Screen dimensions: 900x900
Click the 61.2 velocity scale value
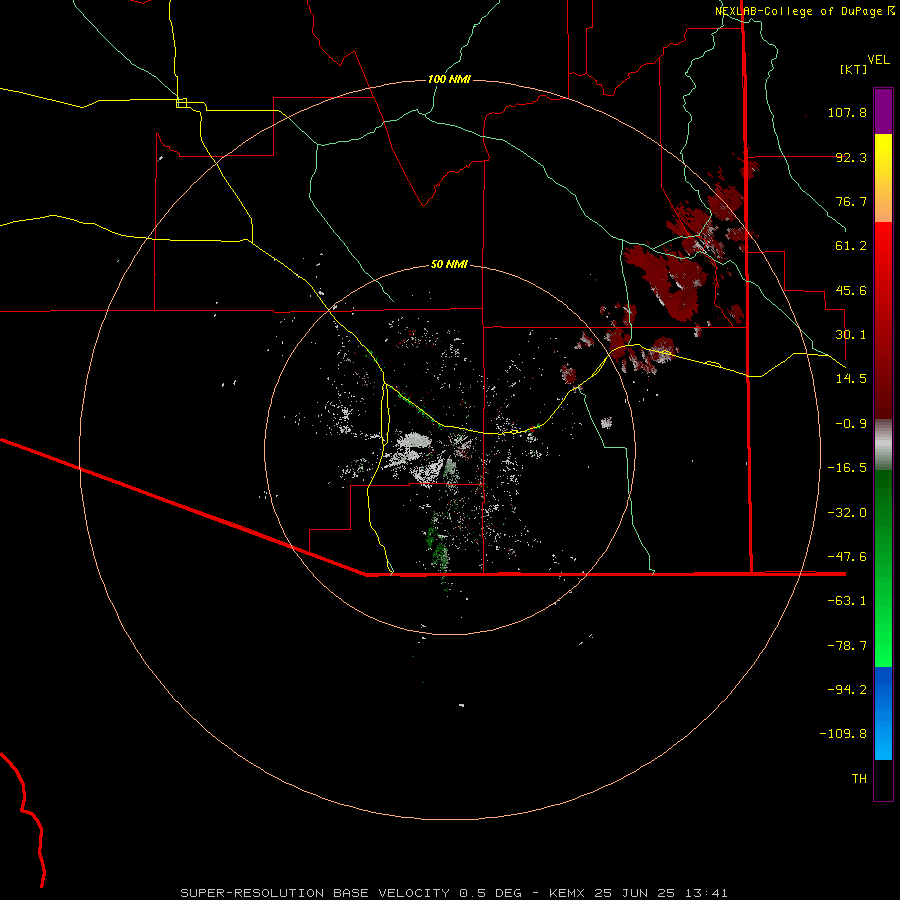coord(851,246)
